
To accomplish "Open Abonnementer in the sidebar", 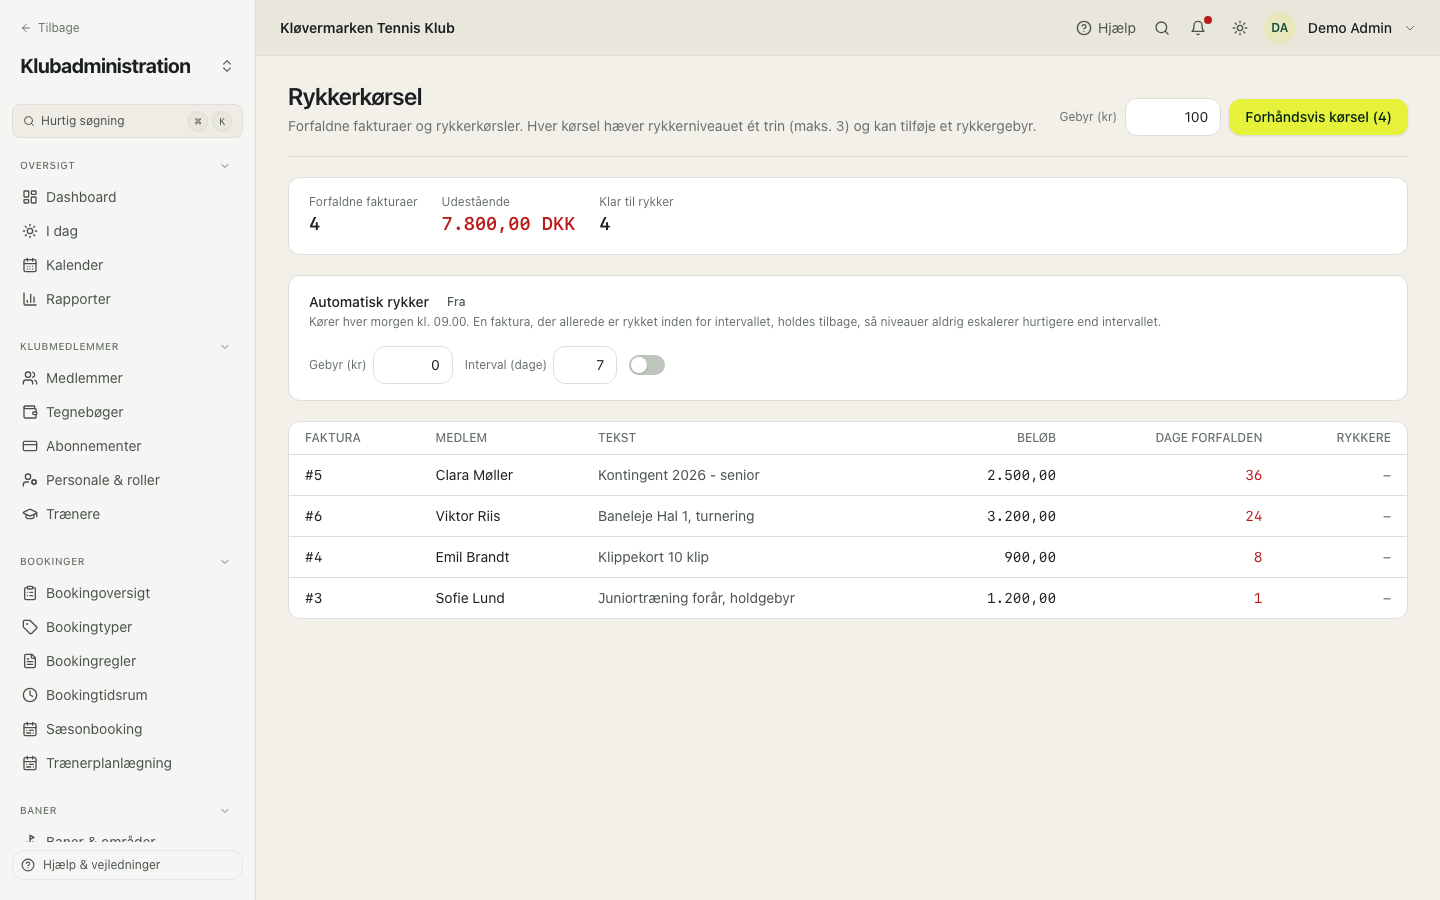I will tap(127, 446).
